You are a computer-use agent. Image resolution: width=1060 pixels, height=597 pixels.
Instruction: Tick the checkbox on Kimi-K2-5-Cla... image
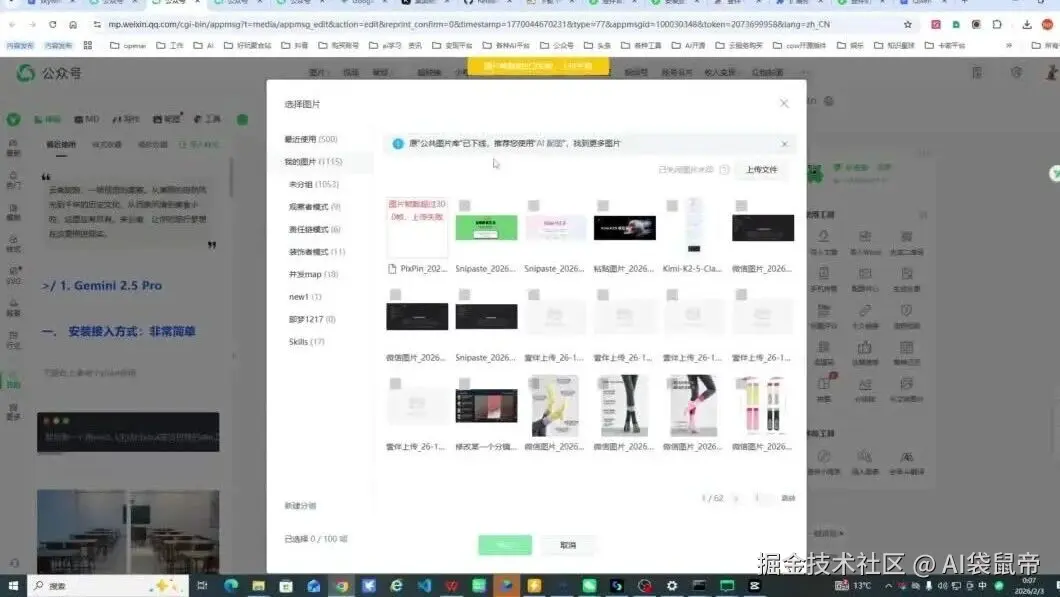(672, 206)
